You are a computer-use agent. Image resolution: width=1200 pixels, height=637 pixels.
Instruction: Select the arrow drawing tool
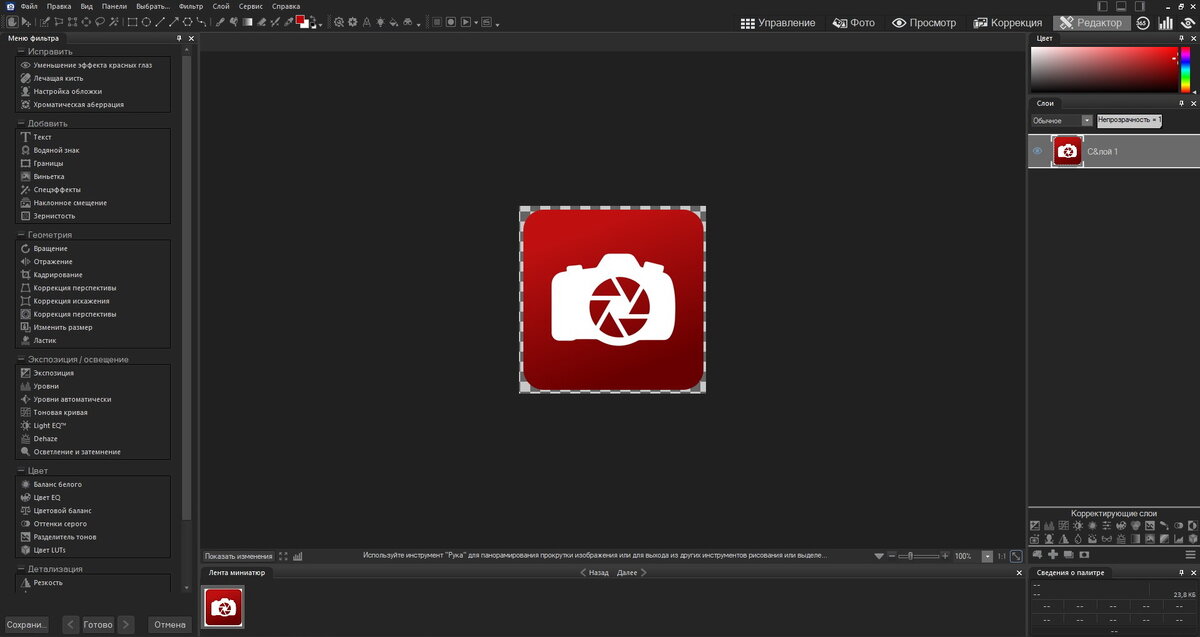pyautogui.click(x=174, y=21)
